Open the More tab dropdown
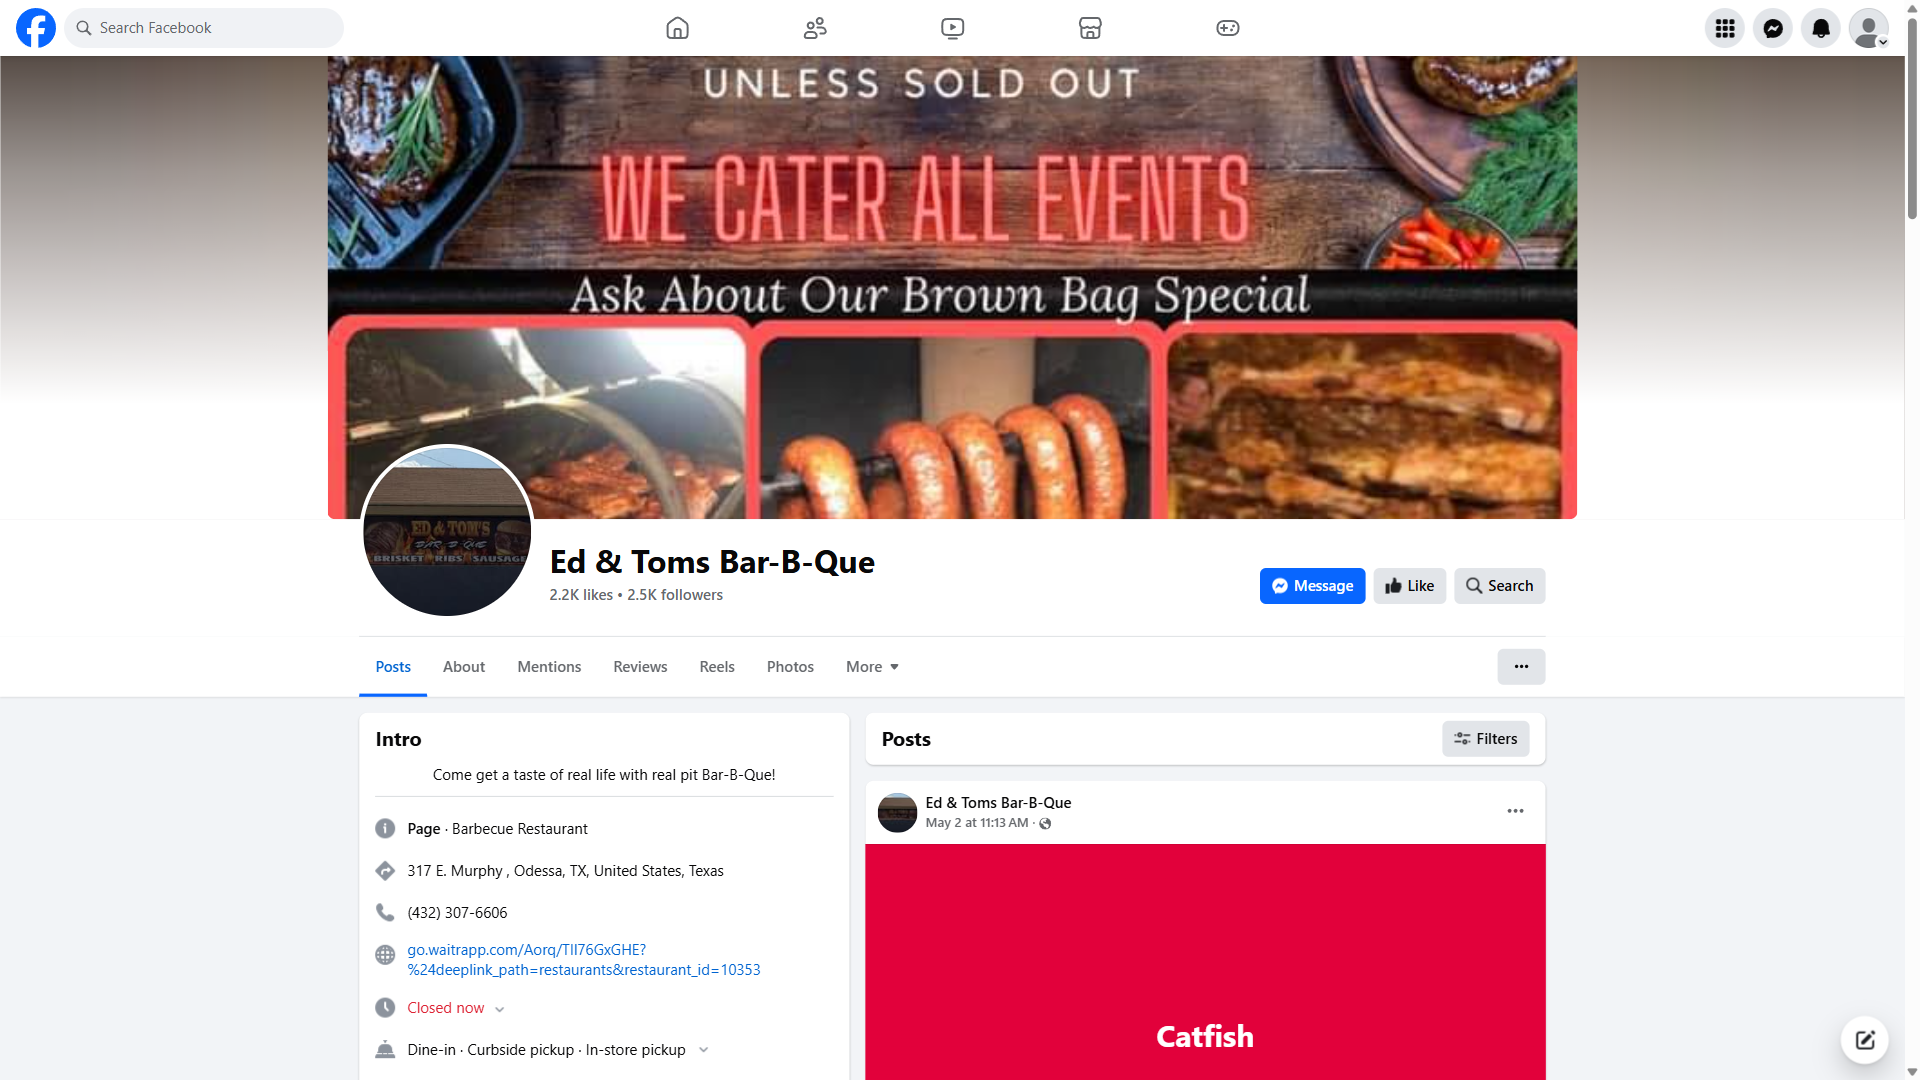This screenshot has width=1920, height=1080. click(x=872, y=667)
